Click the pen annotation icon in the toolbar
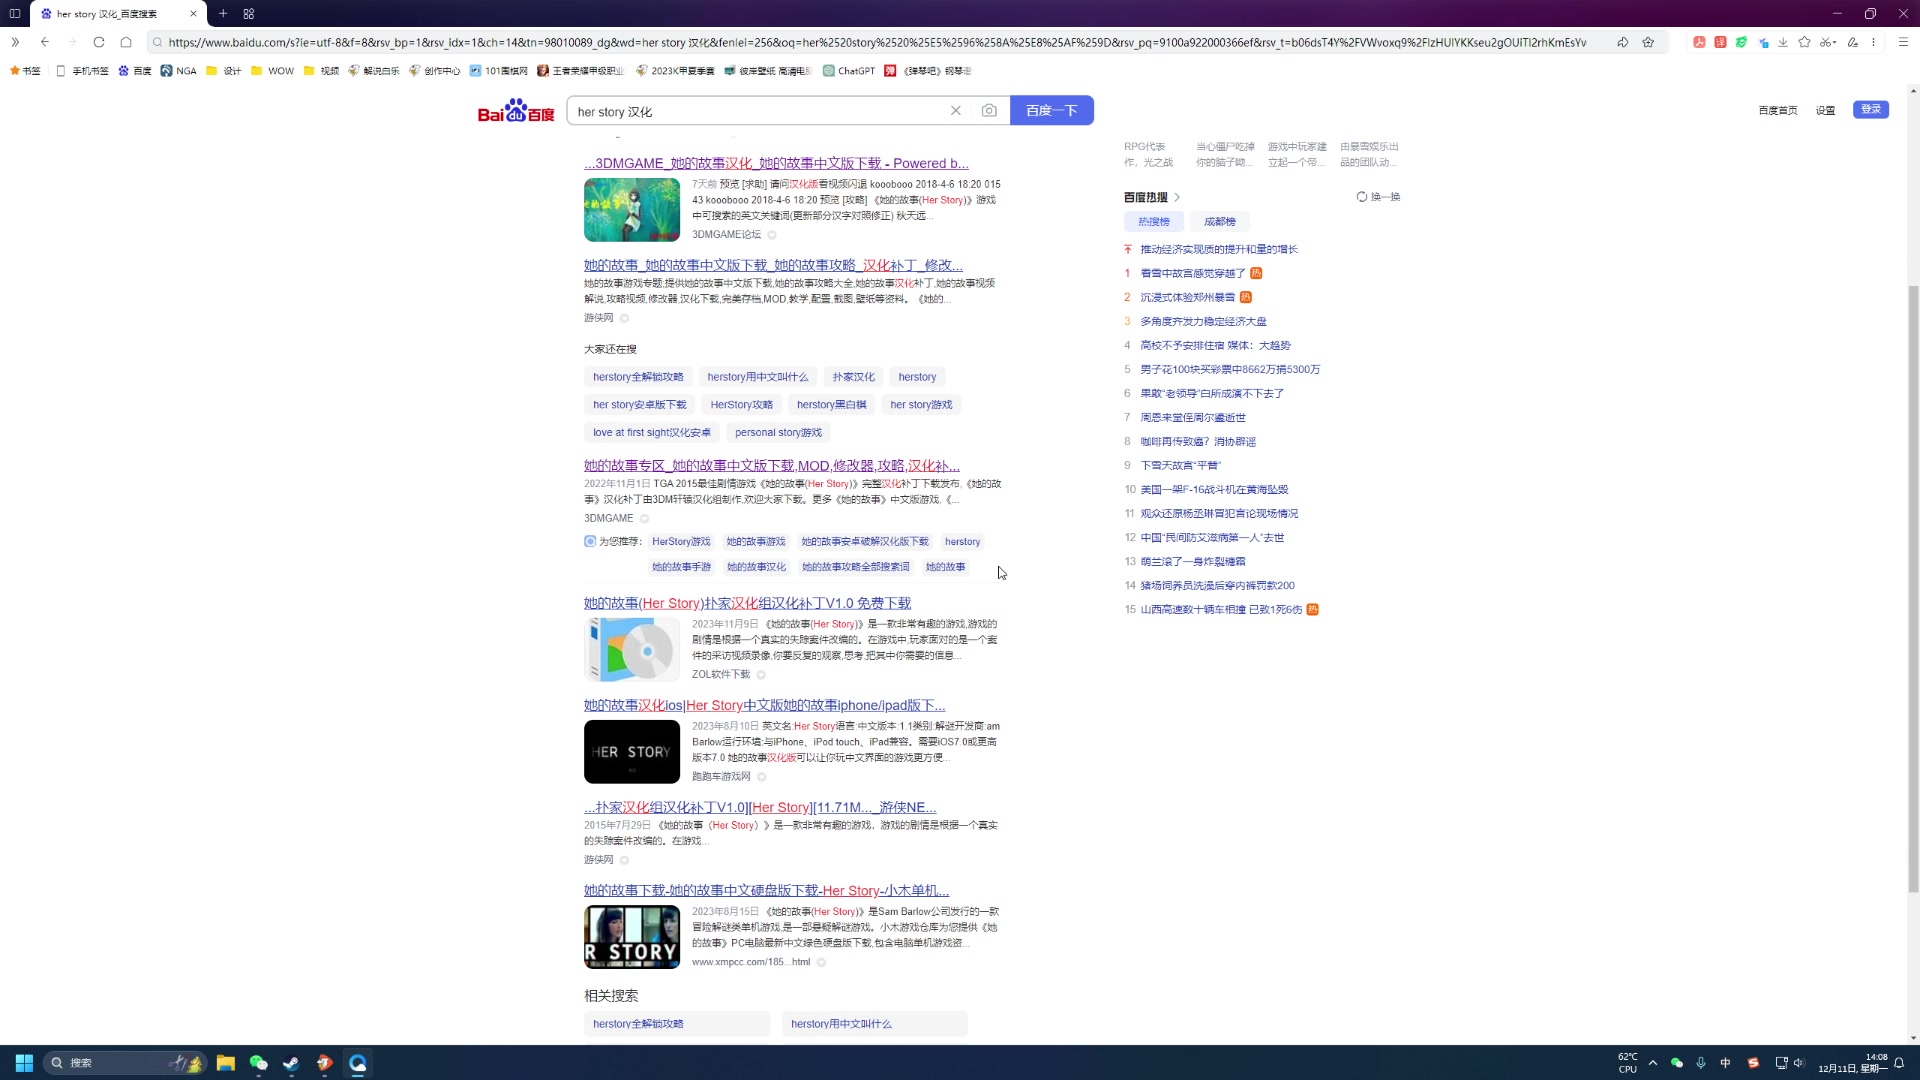This screenshot has width=1920, height=1080. coord(1853,42)
